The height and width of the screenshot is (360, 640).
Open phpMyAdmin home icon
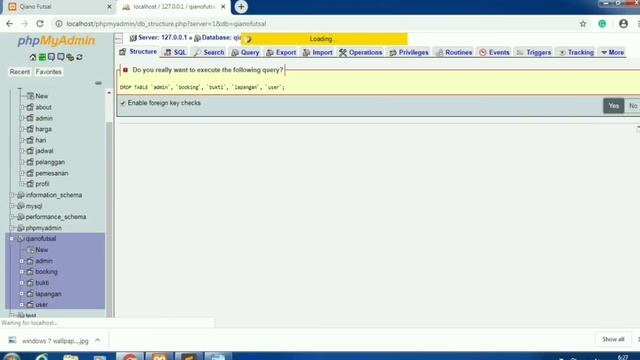33,57
